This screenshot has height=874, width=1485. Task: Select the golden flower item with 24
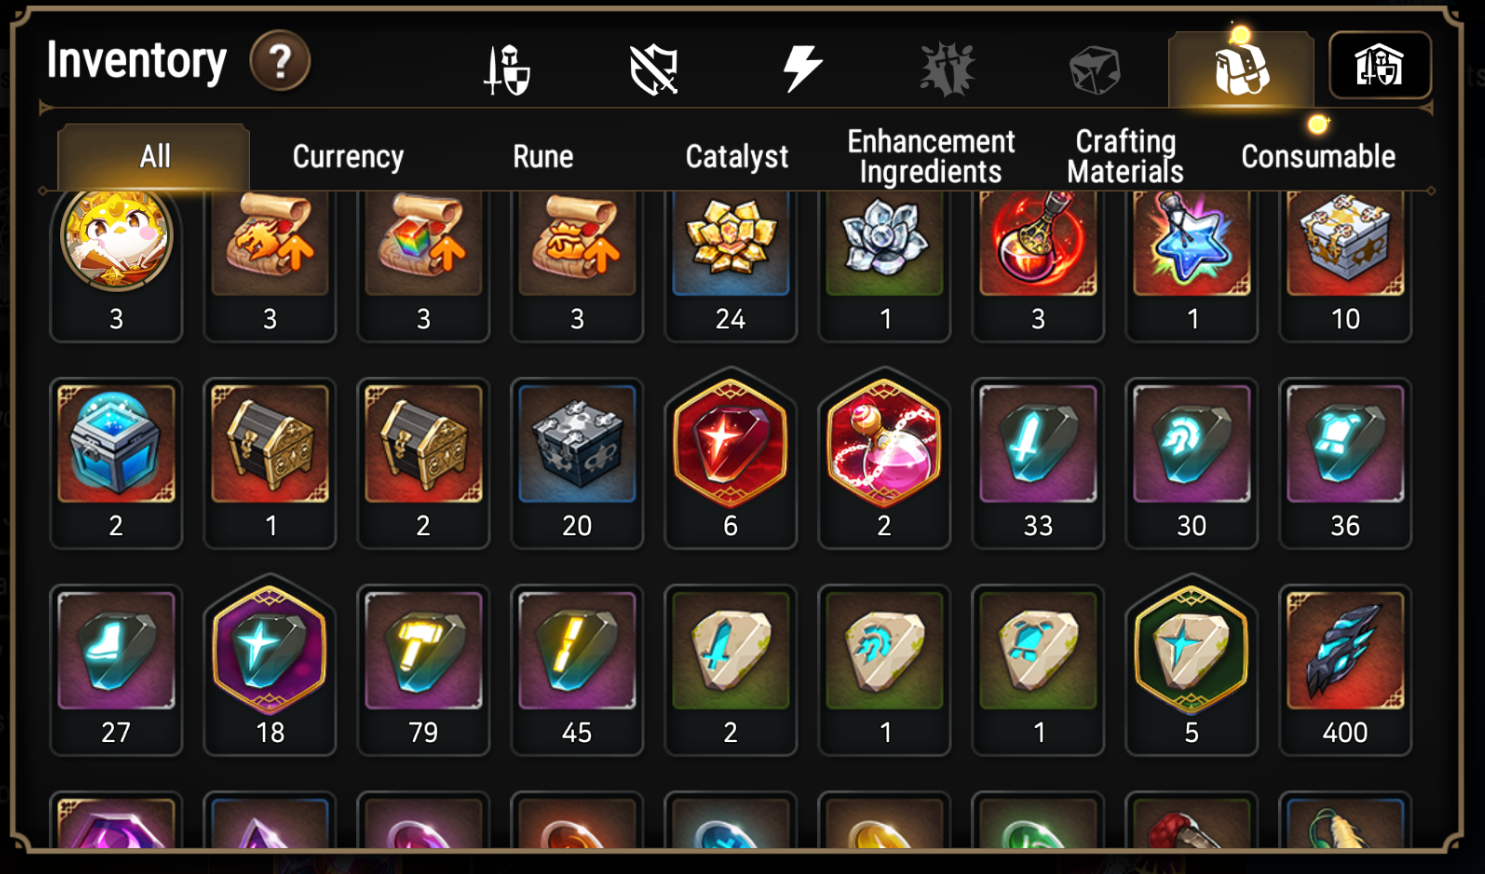coord(731,265)
